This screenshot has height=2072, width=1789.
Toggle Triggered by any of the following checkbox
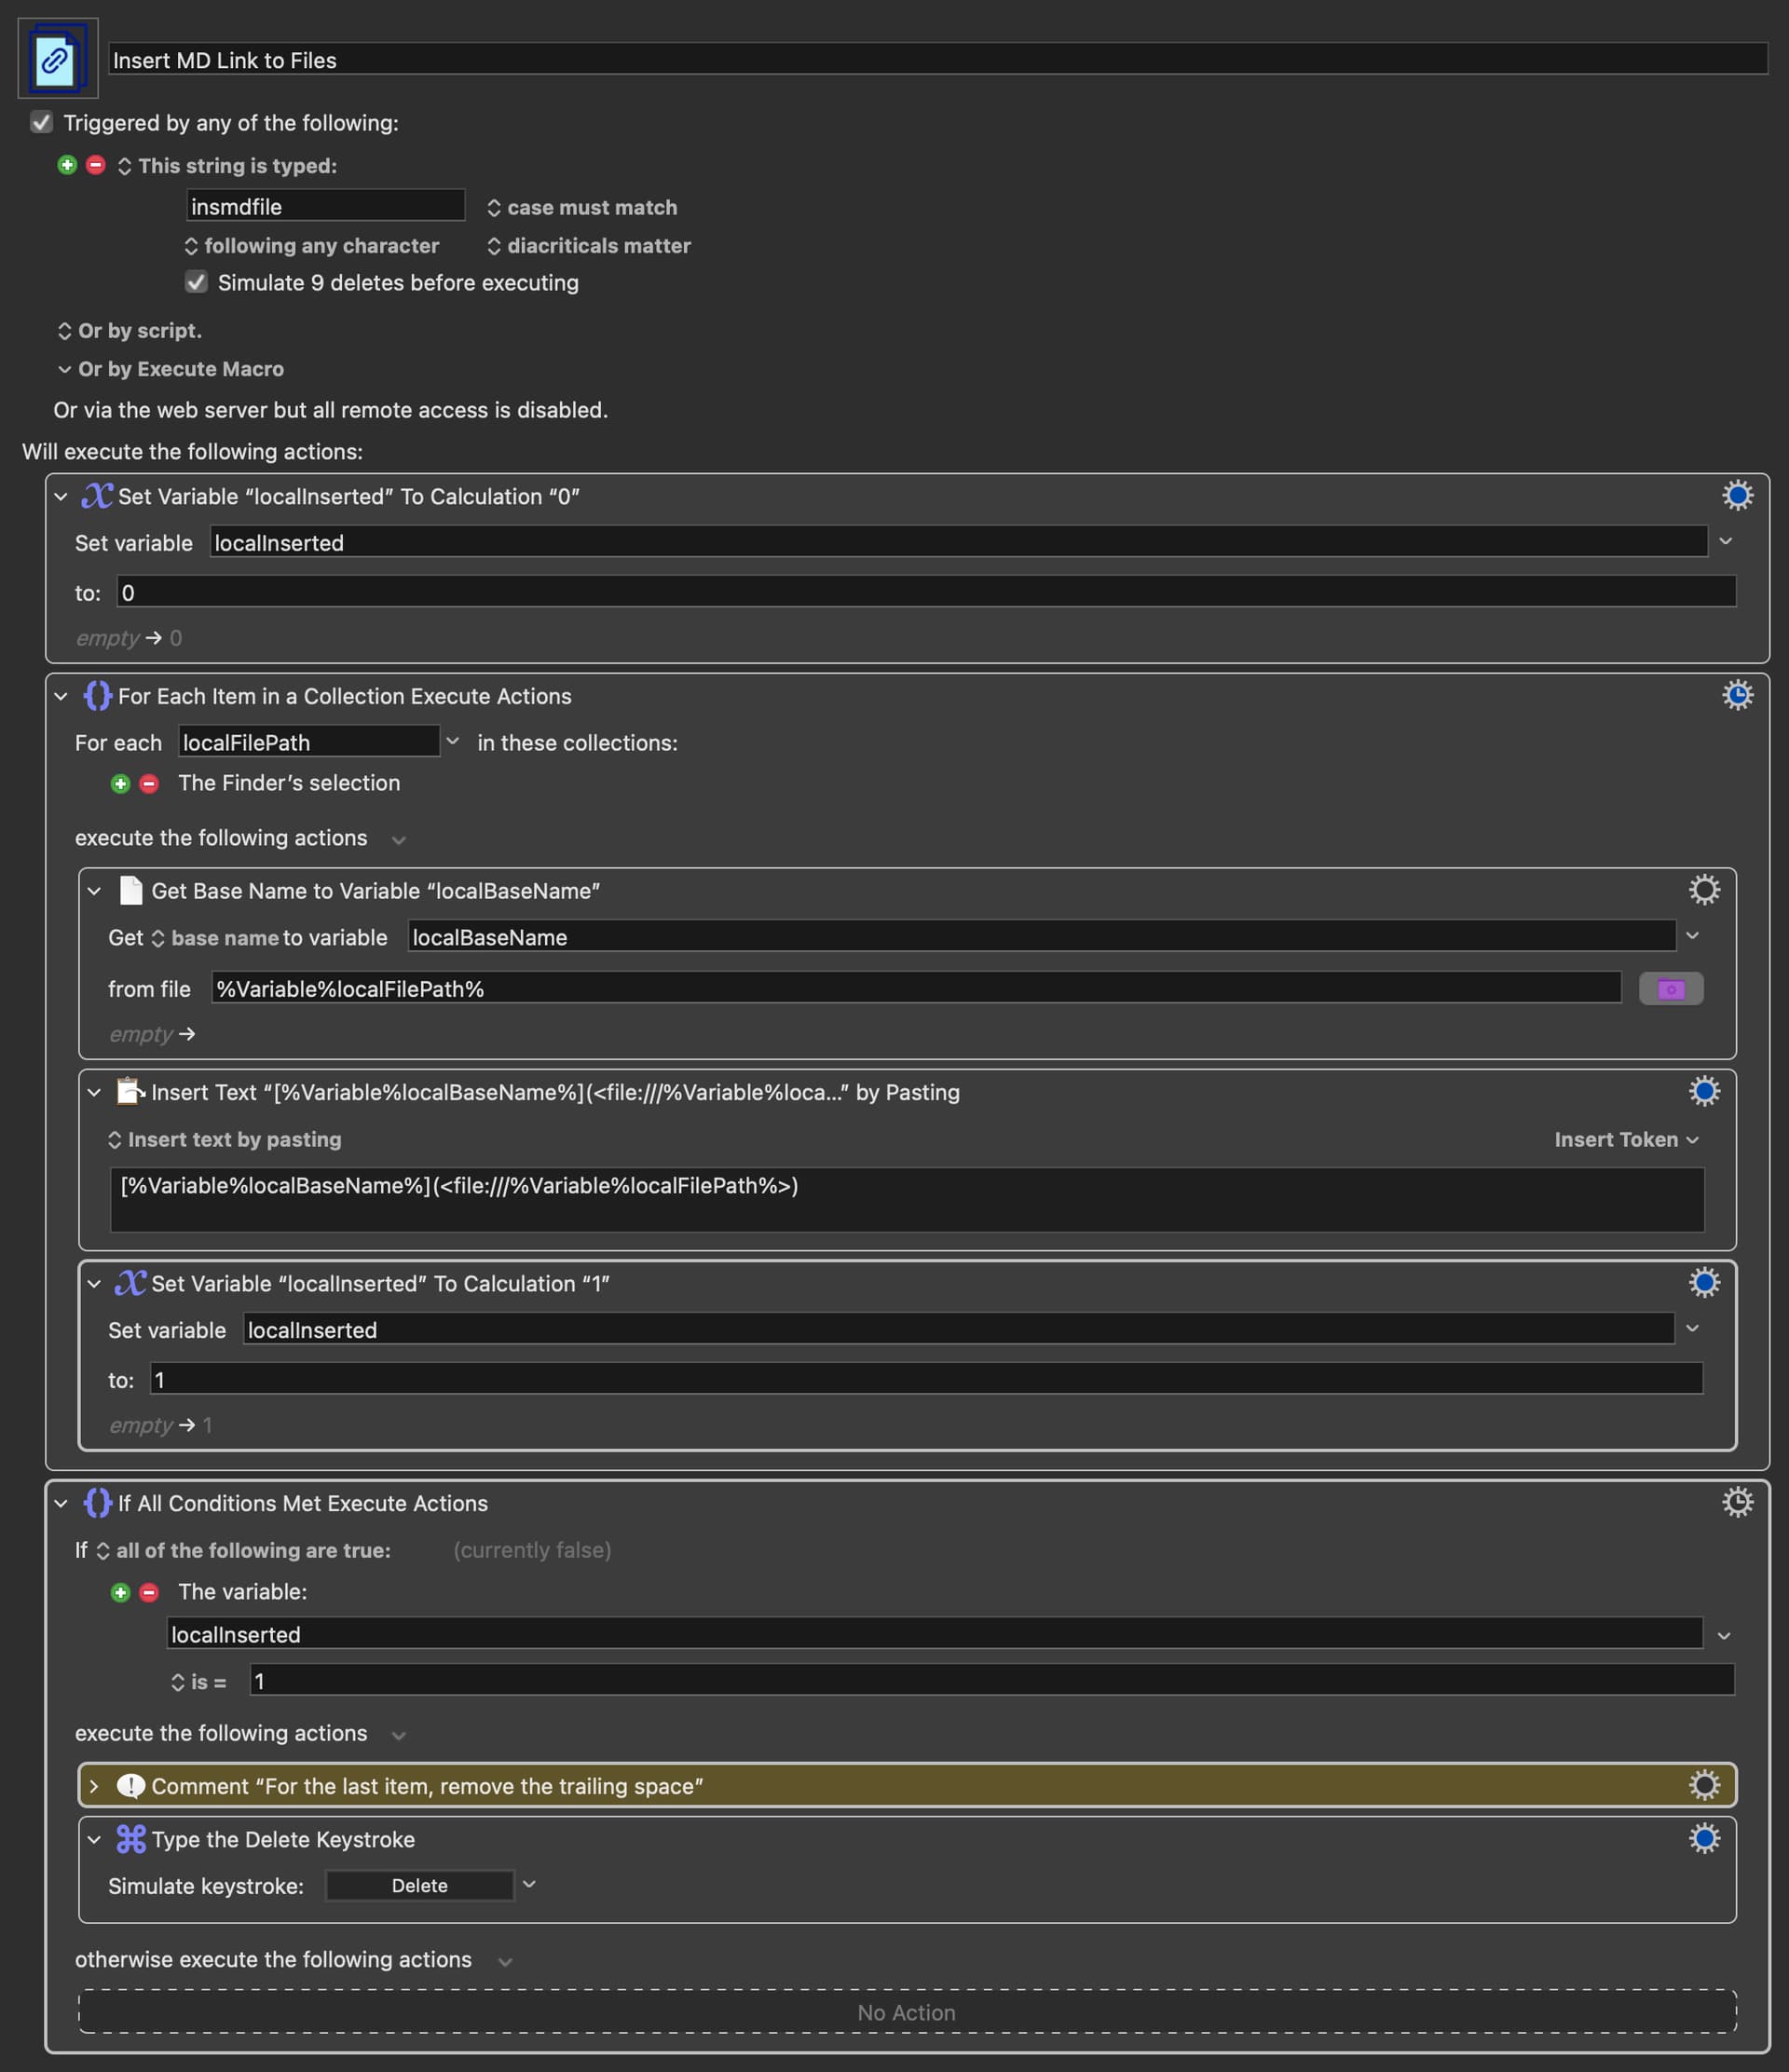(x=41, y=122)
